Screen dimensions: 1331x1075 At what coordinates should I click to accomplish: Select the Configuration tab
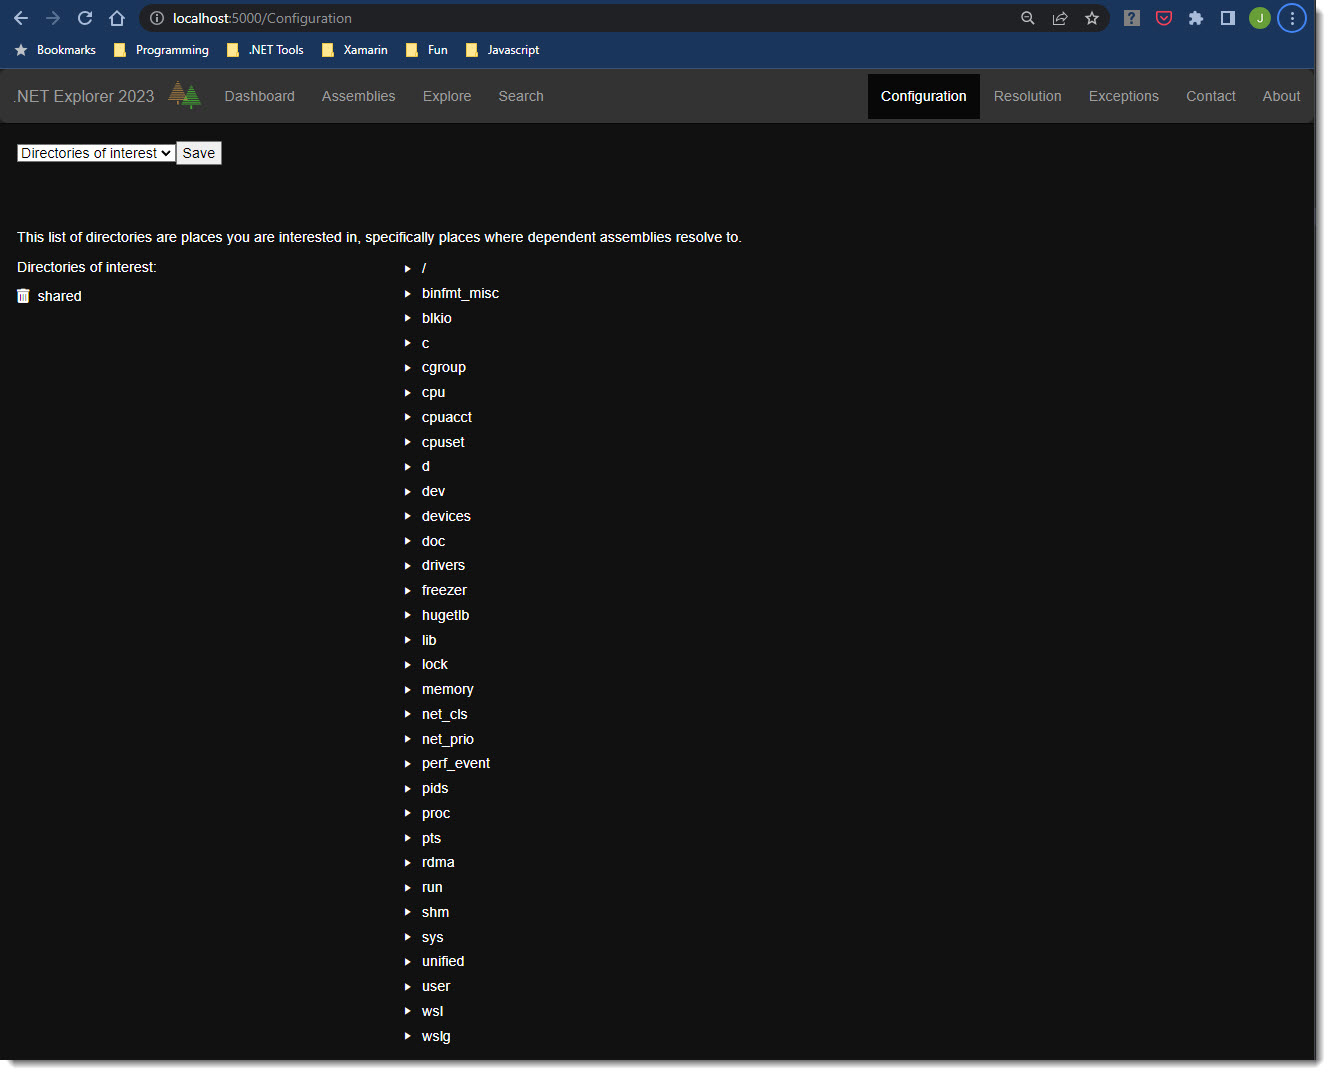click(x=924, y=96)
